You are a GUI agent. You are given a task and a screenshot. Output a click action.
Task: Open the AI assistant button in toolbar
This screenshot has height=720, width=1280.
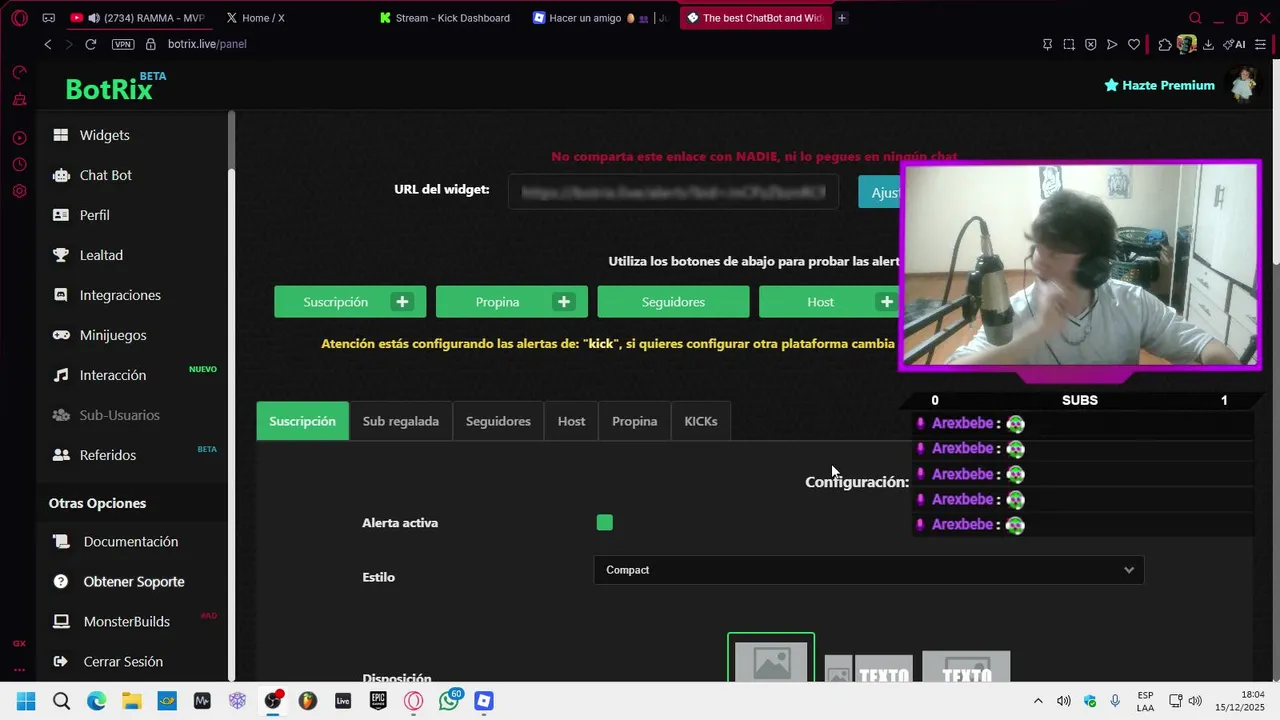pos(1234,44)
